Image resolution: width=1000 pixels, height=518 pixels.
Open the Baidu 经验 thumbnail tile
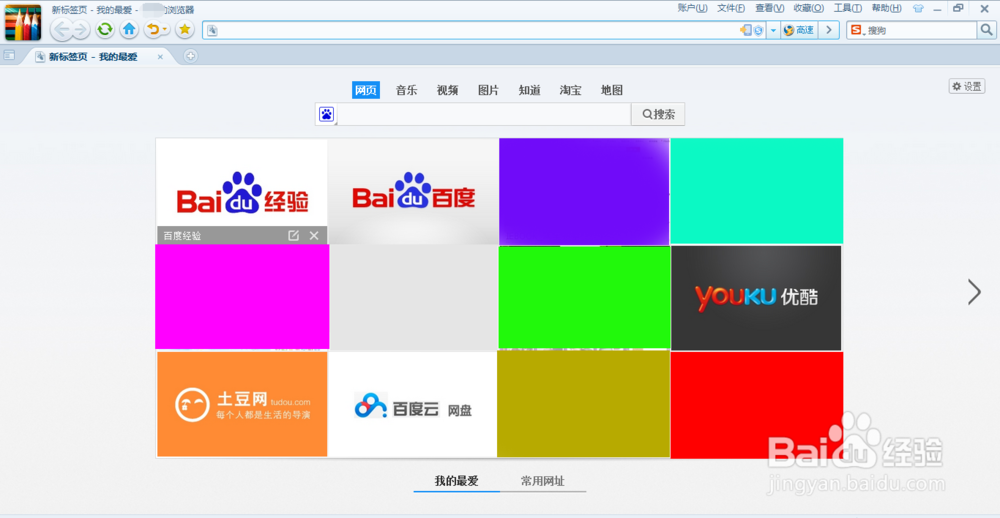pyautogui.click(x=242, y=191)
